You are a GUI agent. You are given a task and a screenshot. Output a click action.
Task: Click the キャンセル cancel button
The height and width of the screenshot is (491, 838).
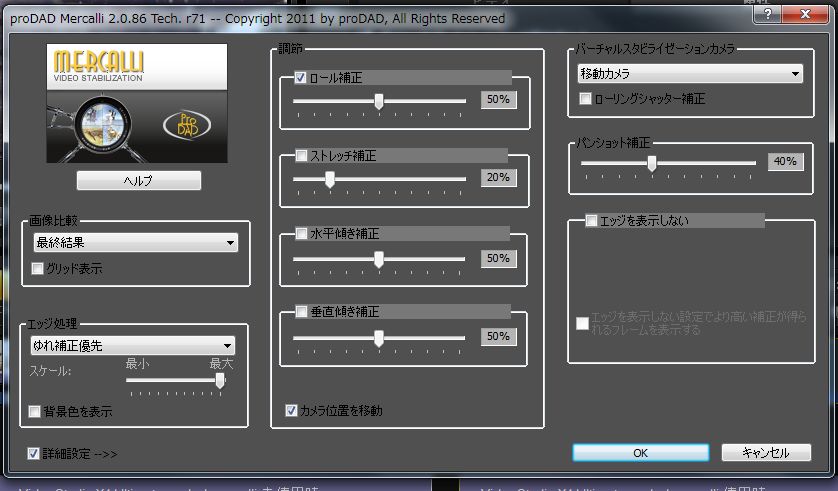click(766, 453)
